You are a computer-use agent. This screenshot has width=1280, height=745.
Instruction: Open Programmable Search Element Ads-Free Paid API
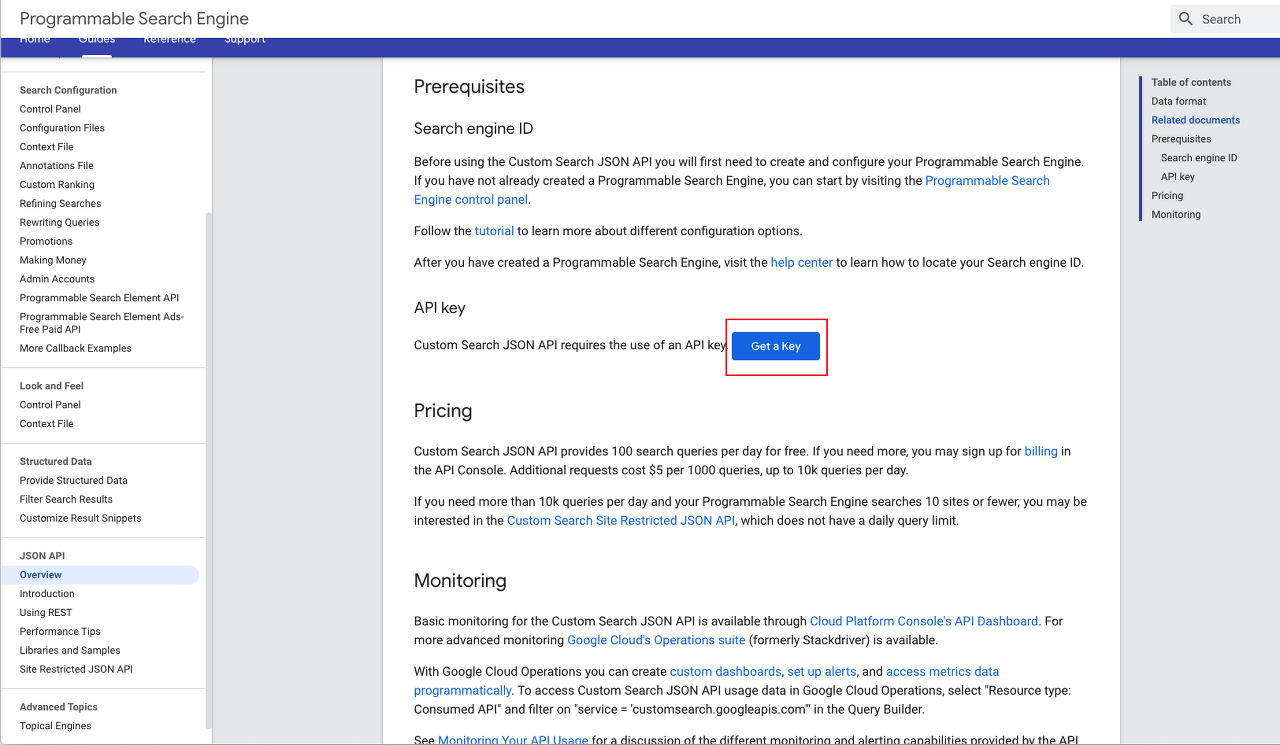102,323
